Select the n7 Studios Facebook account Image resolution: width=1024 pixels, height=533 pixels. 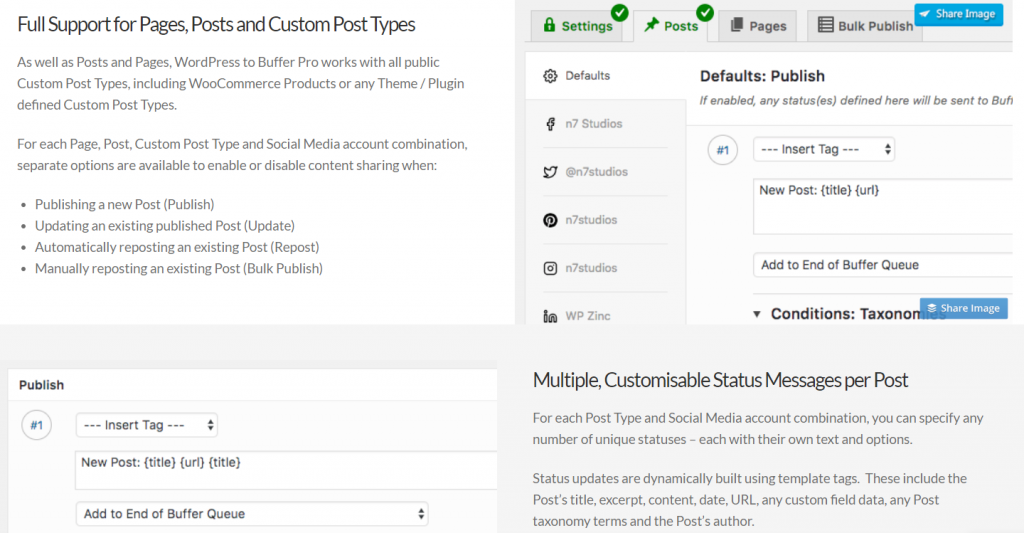605,123
